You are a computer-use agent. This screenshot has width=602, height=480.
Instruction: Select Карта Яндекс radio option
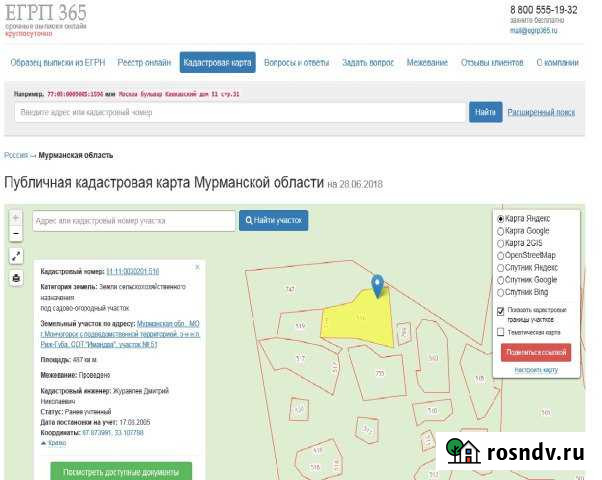500,219
